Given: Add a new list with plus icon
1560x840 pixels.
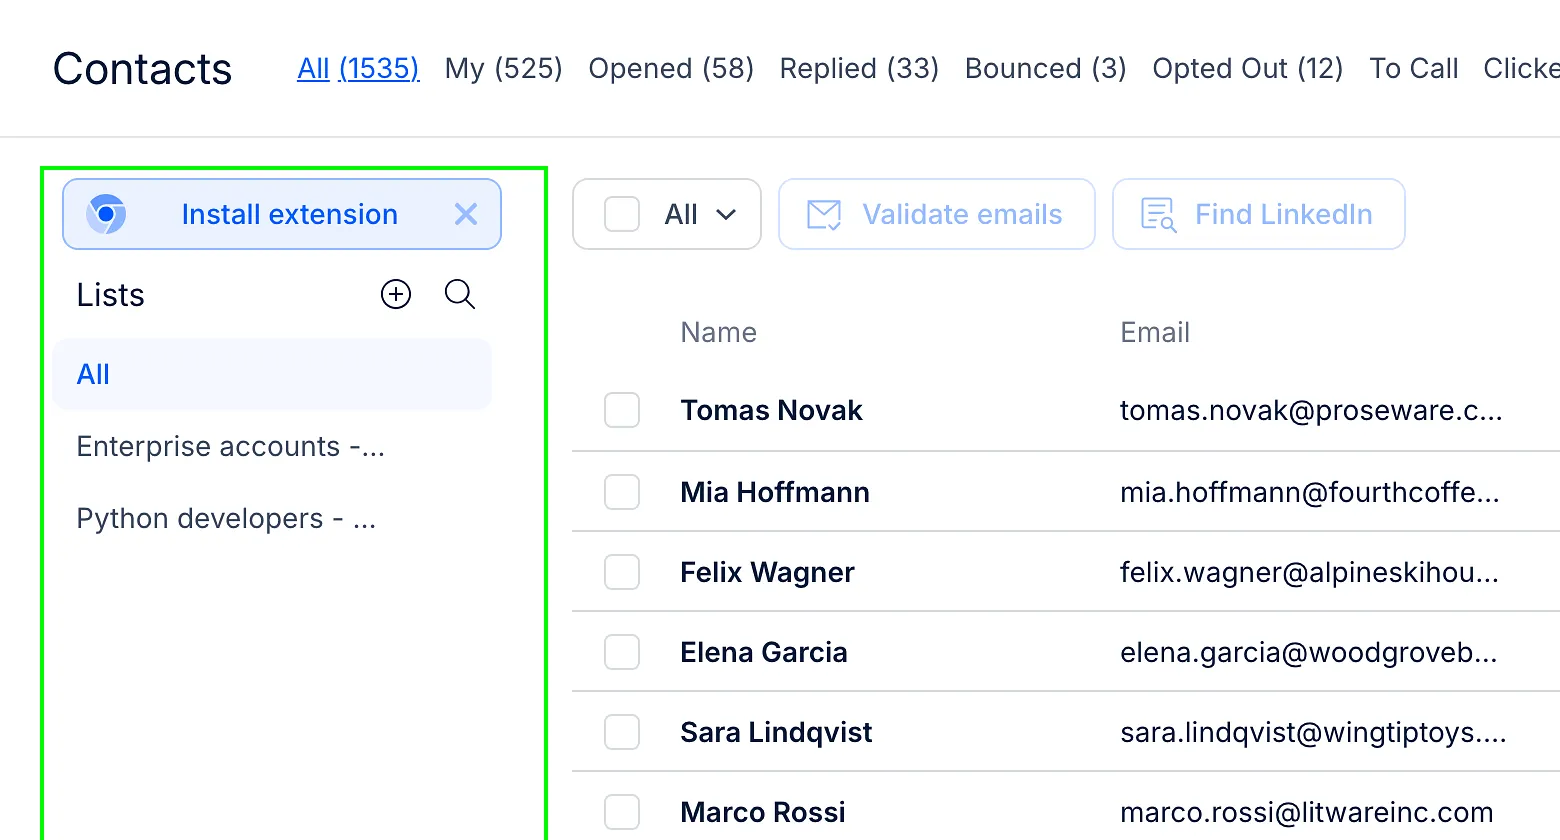Looking at the screenshot, I should point(396,294).
